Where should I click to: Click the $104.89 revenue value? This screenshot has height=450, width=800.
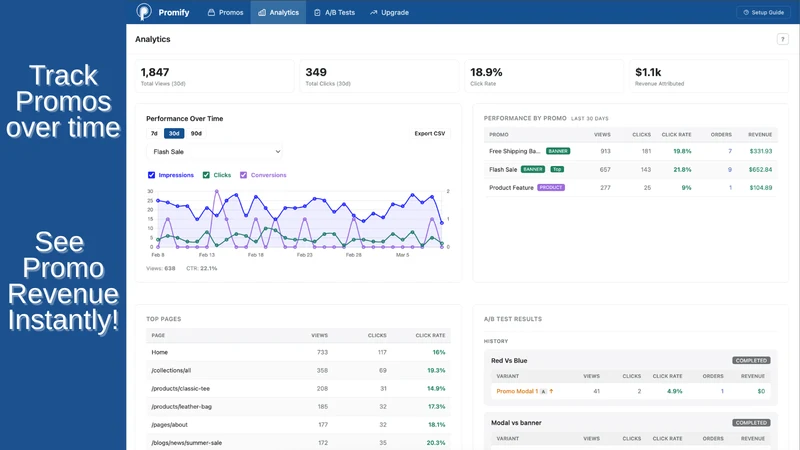click(x=761, y=188)
